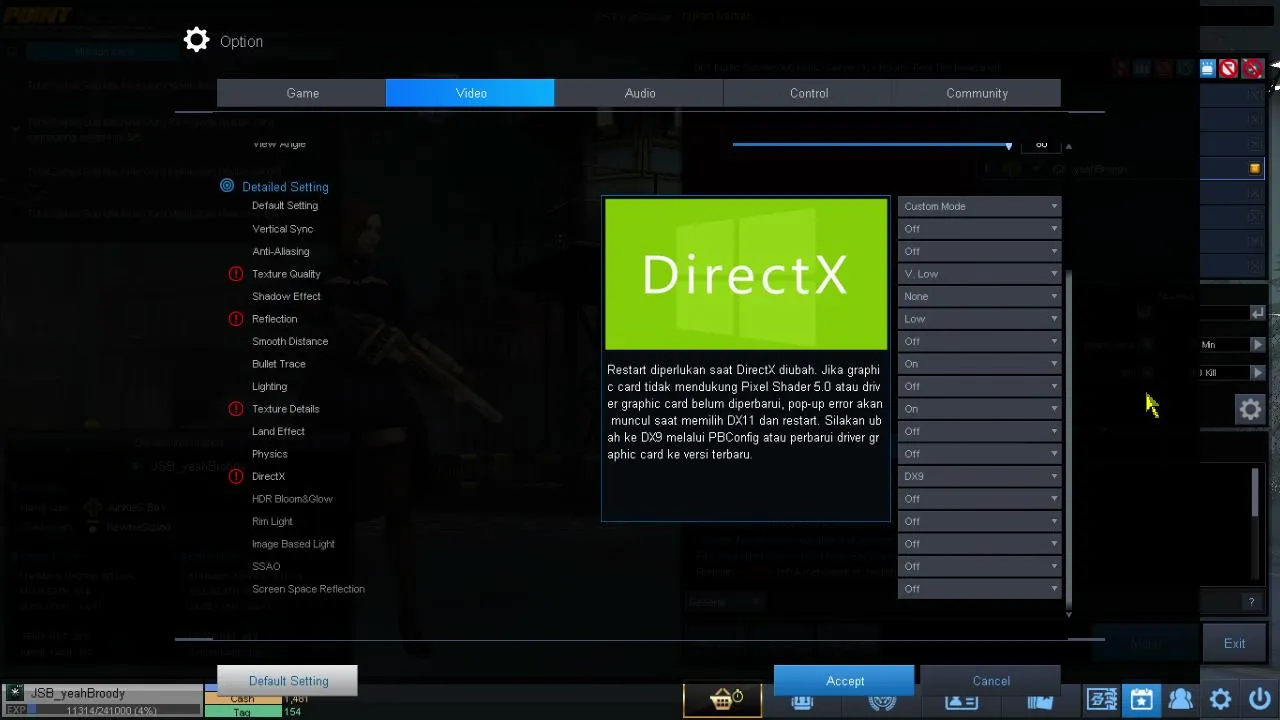Screen dimensions: 1280x720
Task: Open the Shadow Effect None dropdown
Action: [x=979, y=296]
